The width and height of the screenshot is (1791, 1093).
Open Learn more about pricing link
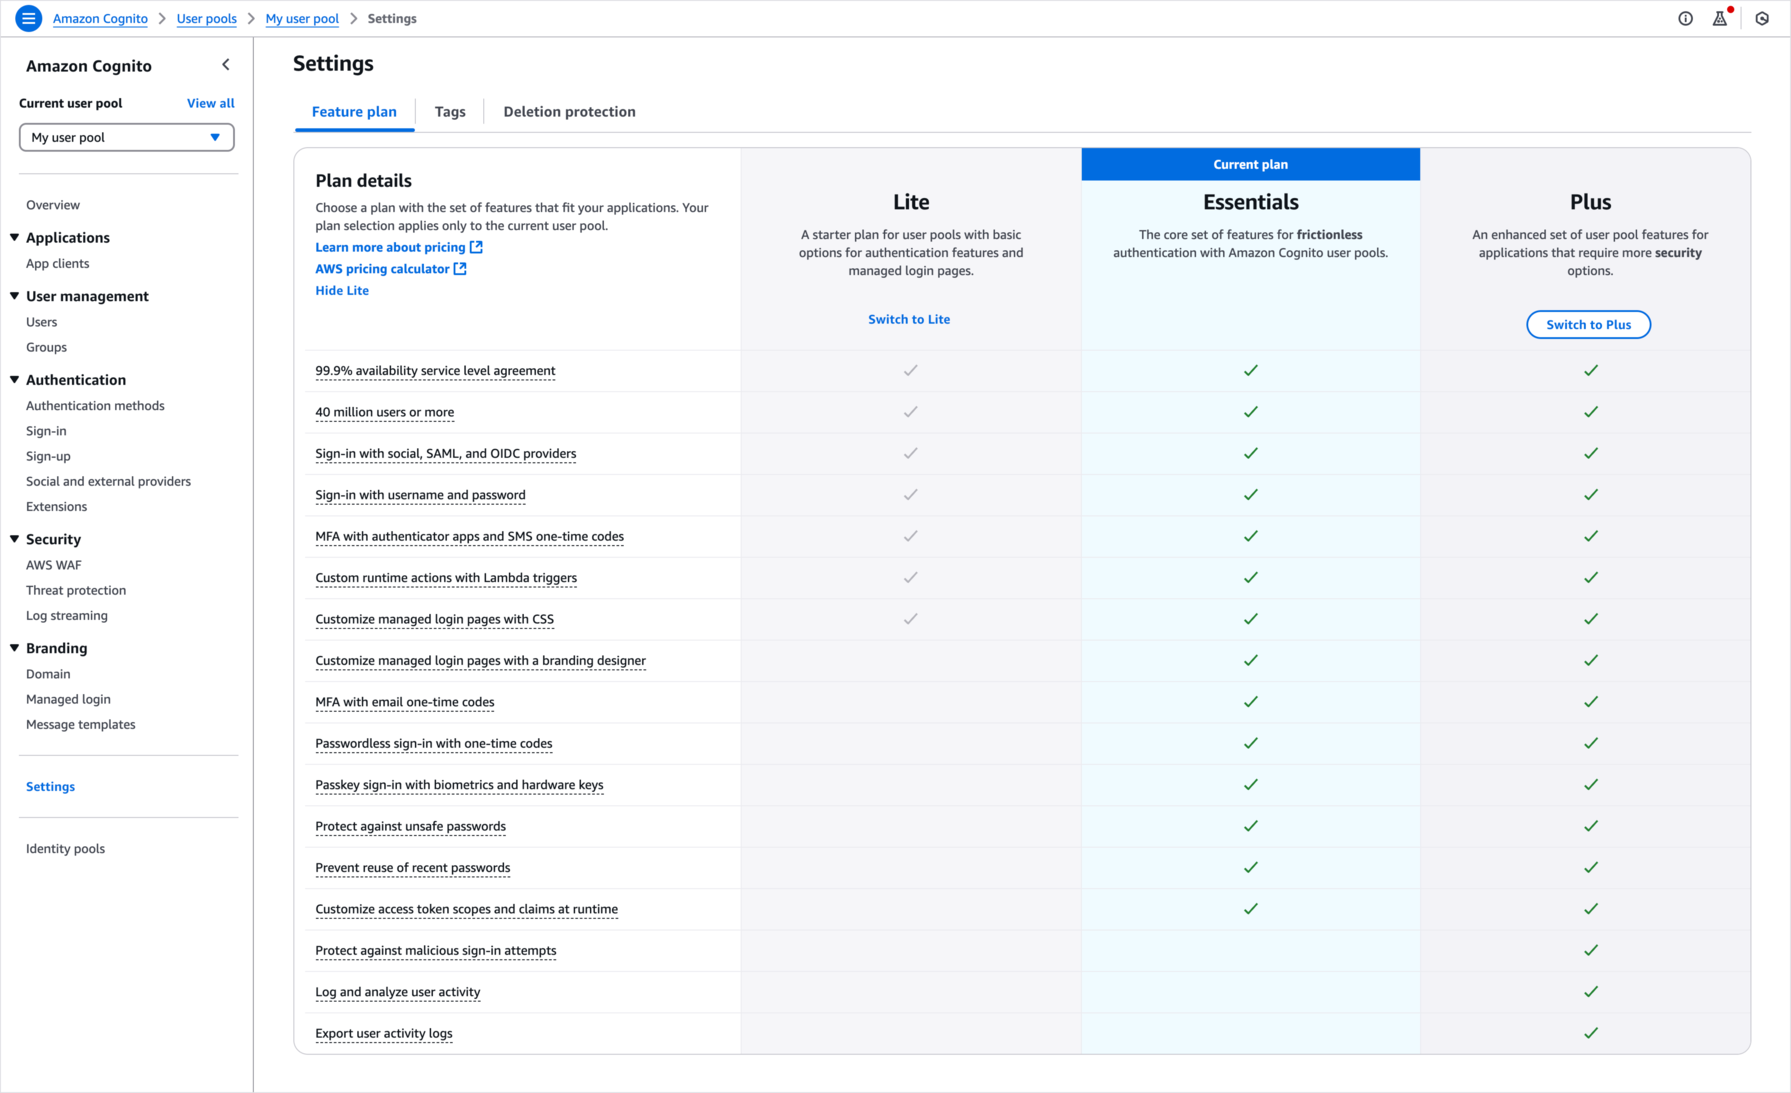[390, 247]
